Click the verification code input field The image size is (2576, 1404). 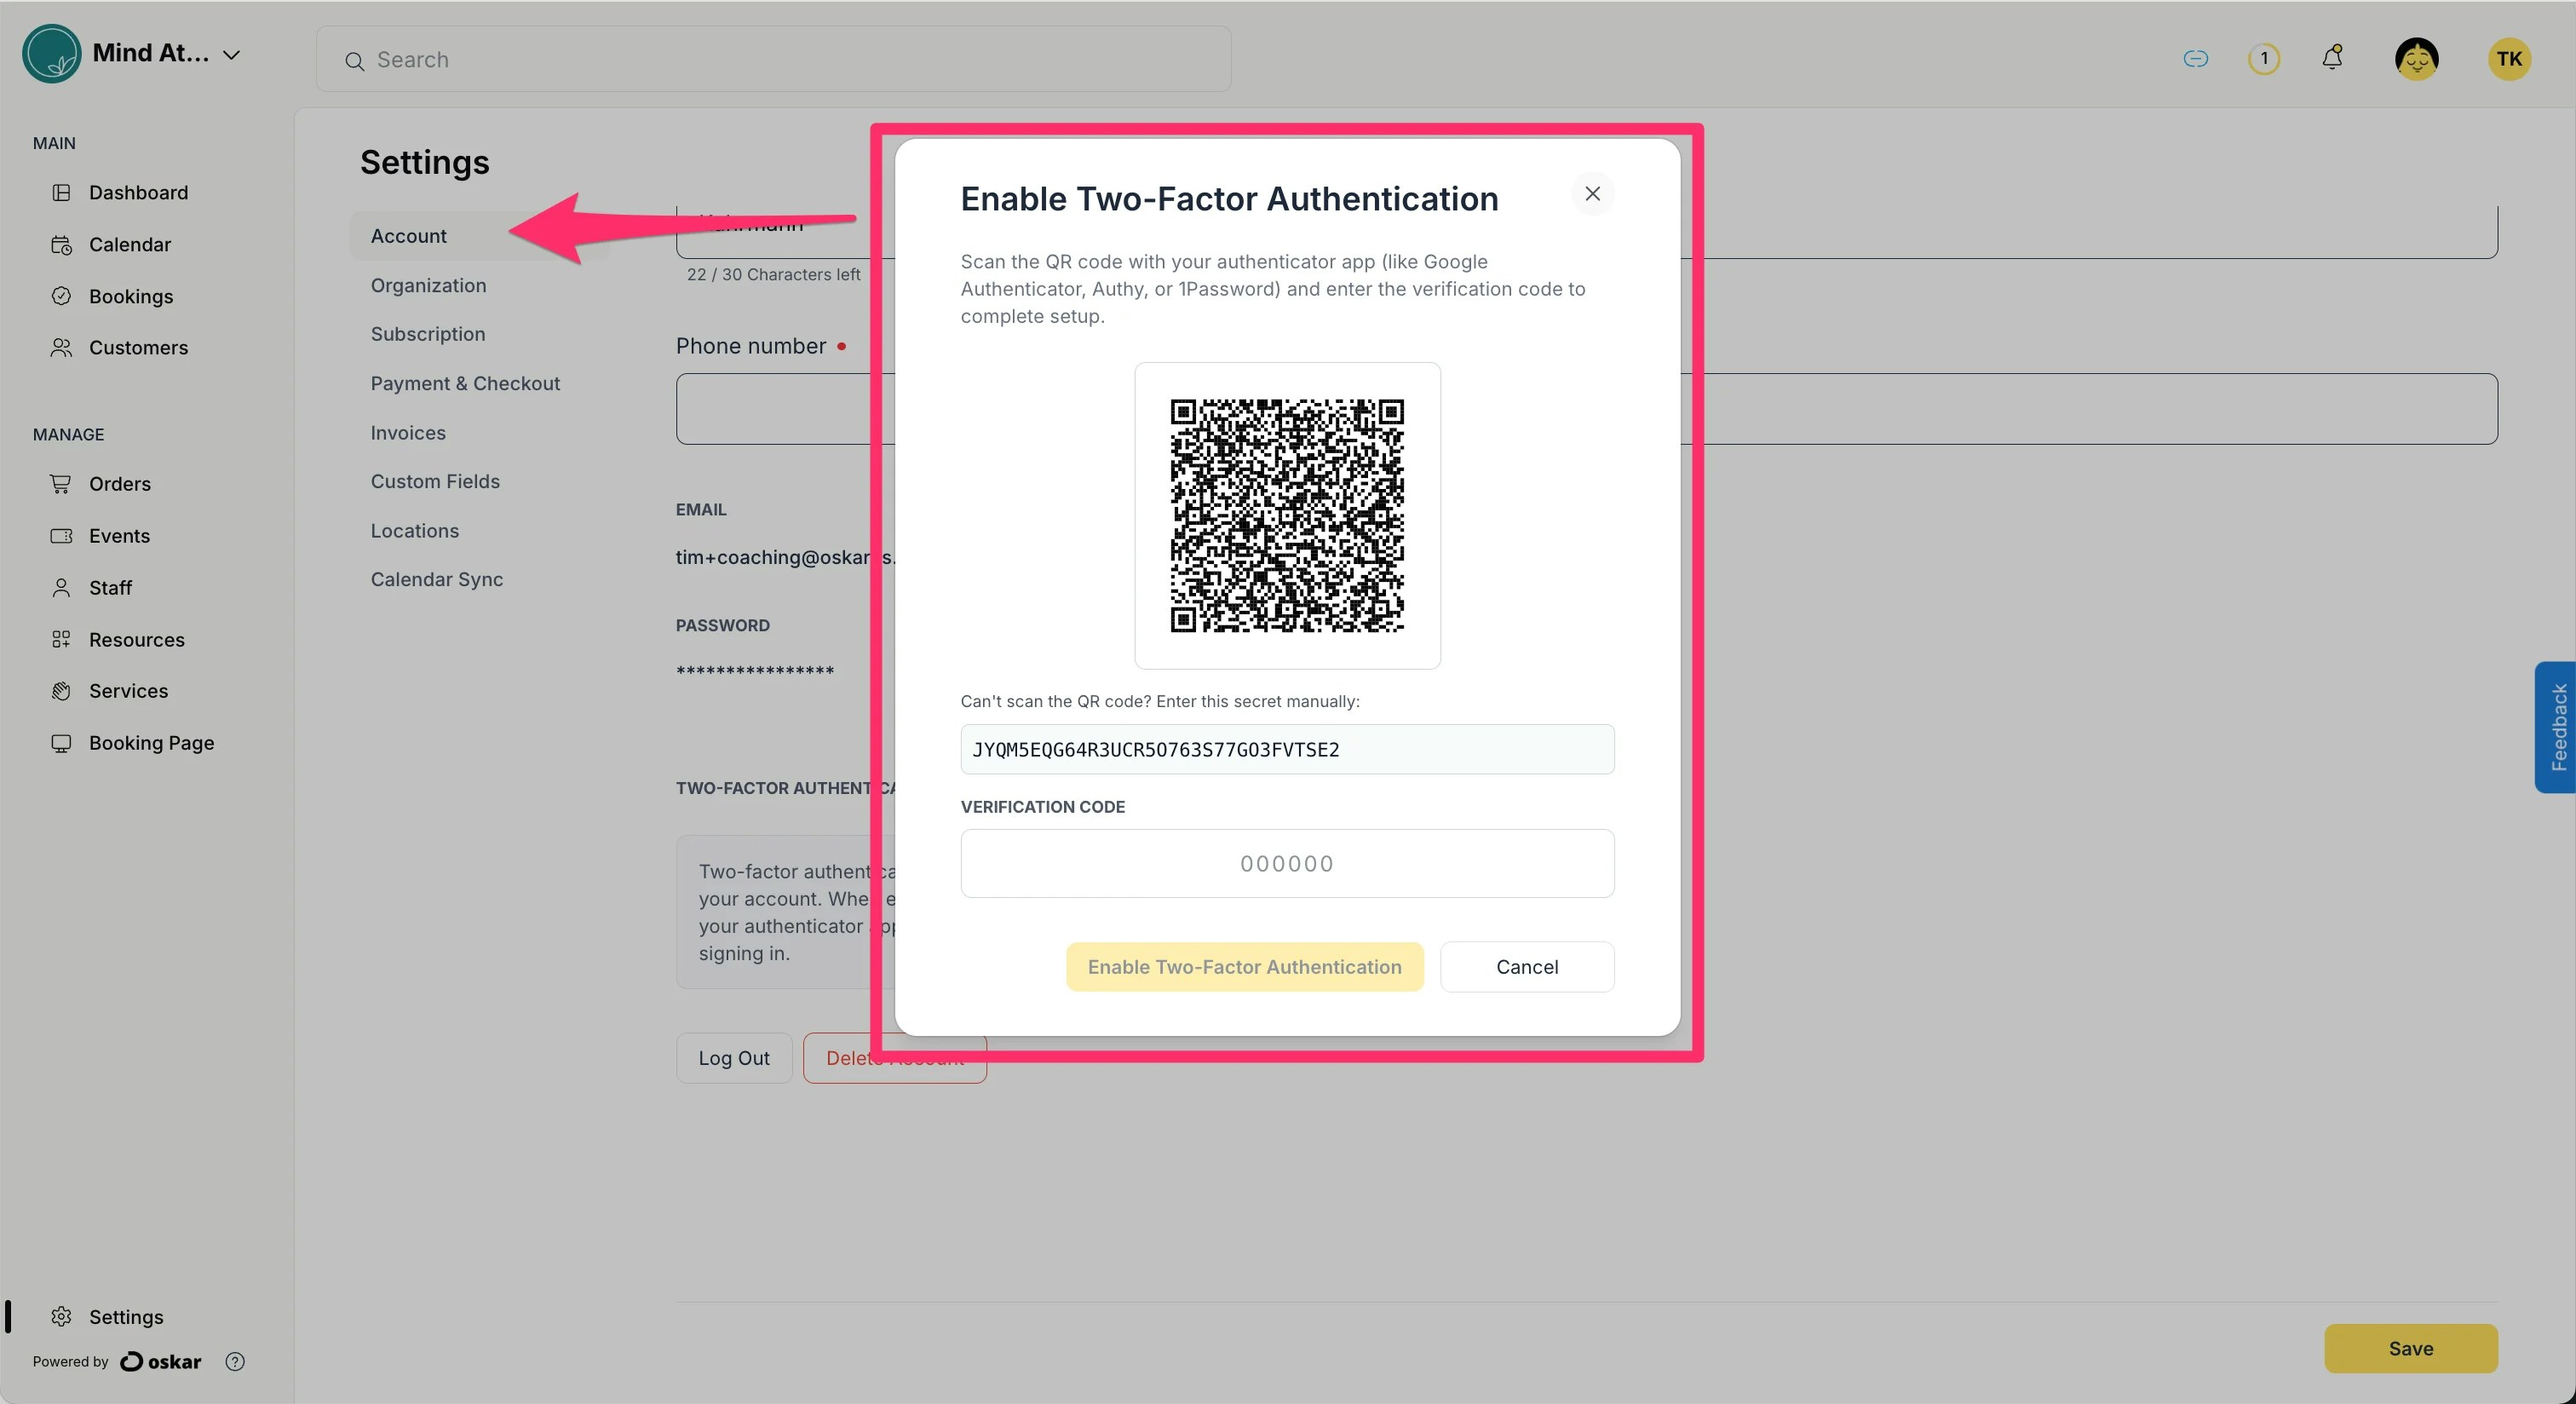coord(1286,863)
